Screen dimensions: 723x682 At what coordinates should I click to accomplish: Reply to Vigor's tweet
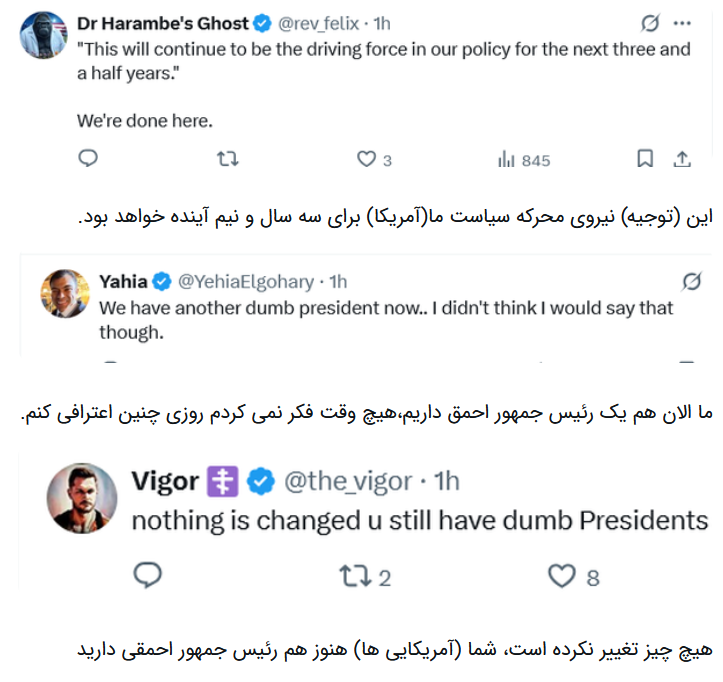[147, 574]
